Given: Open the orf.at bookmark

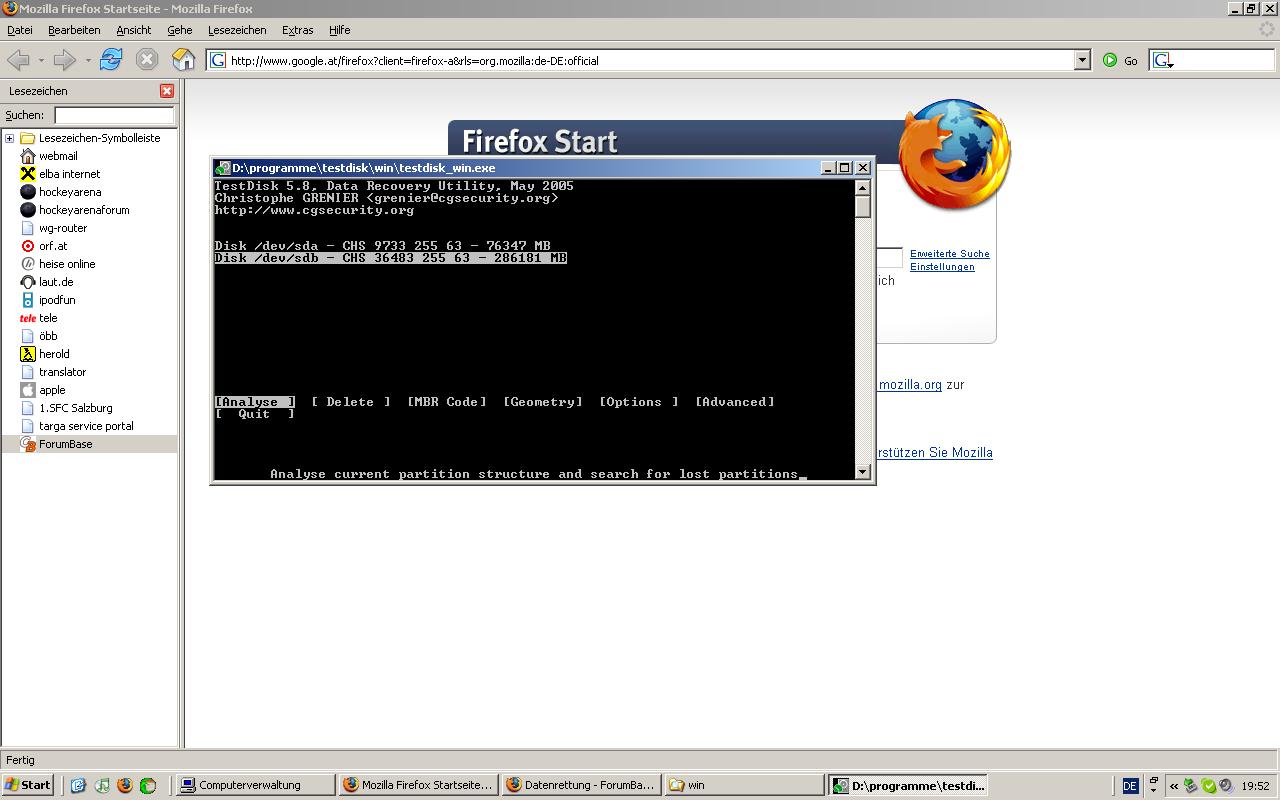Looking at the screenshot, I should tap(53, 246).
